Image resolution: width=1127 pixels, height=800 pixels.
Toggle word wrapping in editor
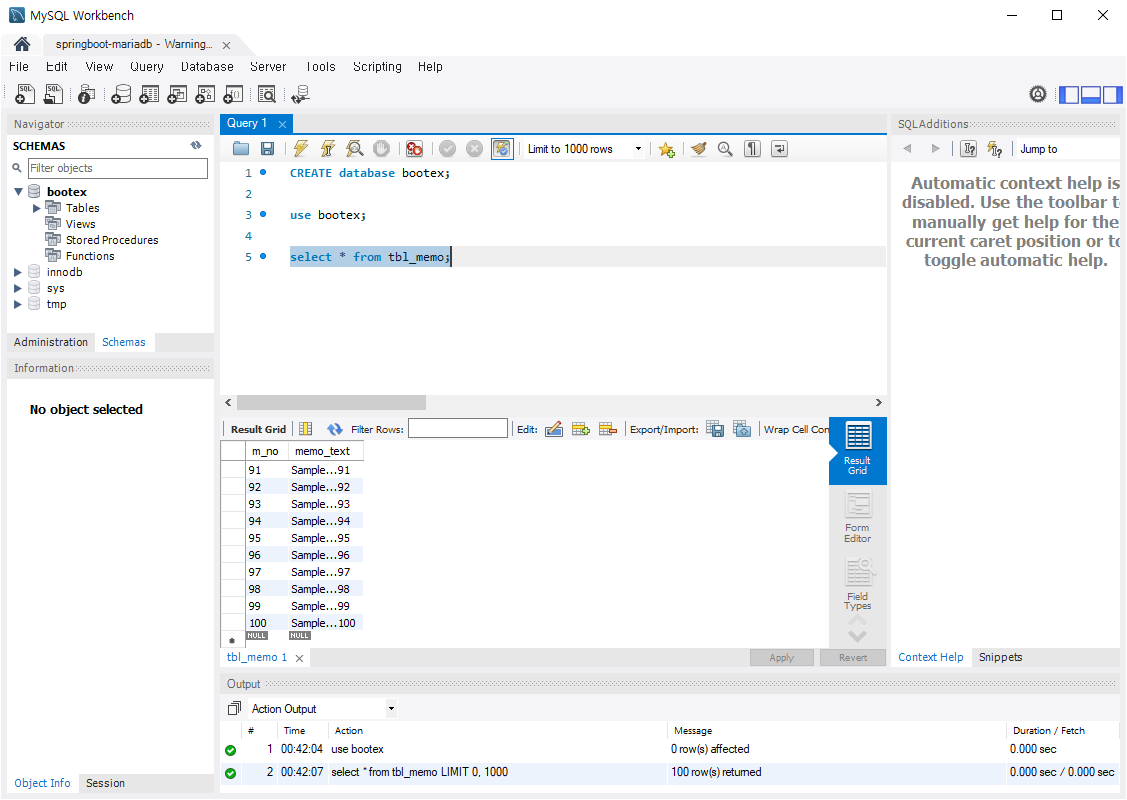pos(779,149)
